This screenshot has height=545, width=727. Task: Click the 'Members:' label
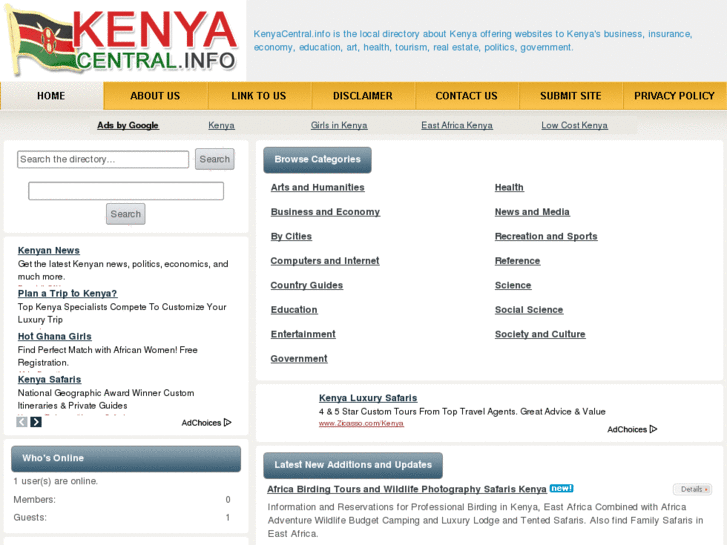click(34, 500)
